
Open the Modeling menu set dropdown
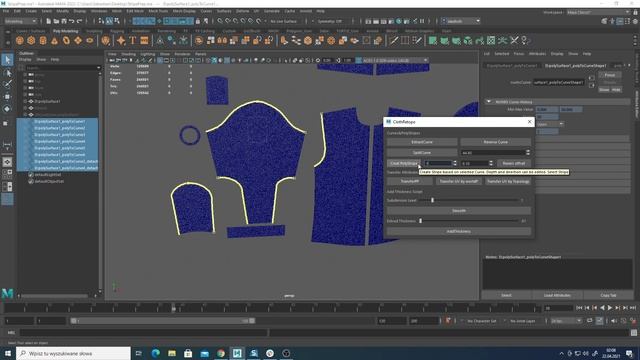pos(20,21)
